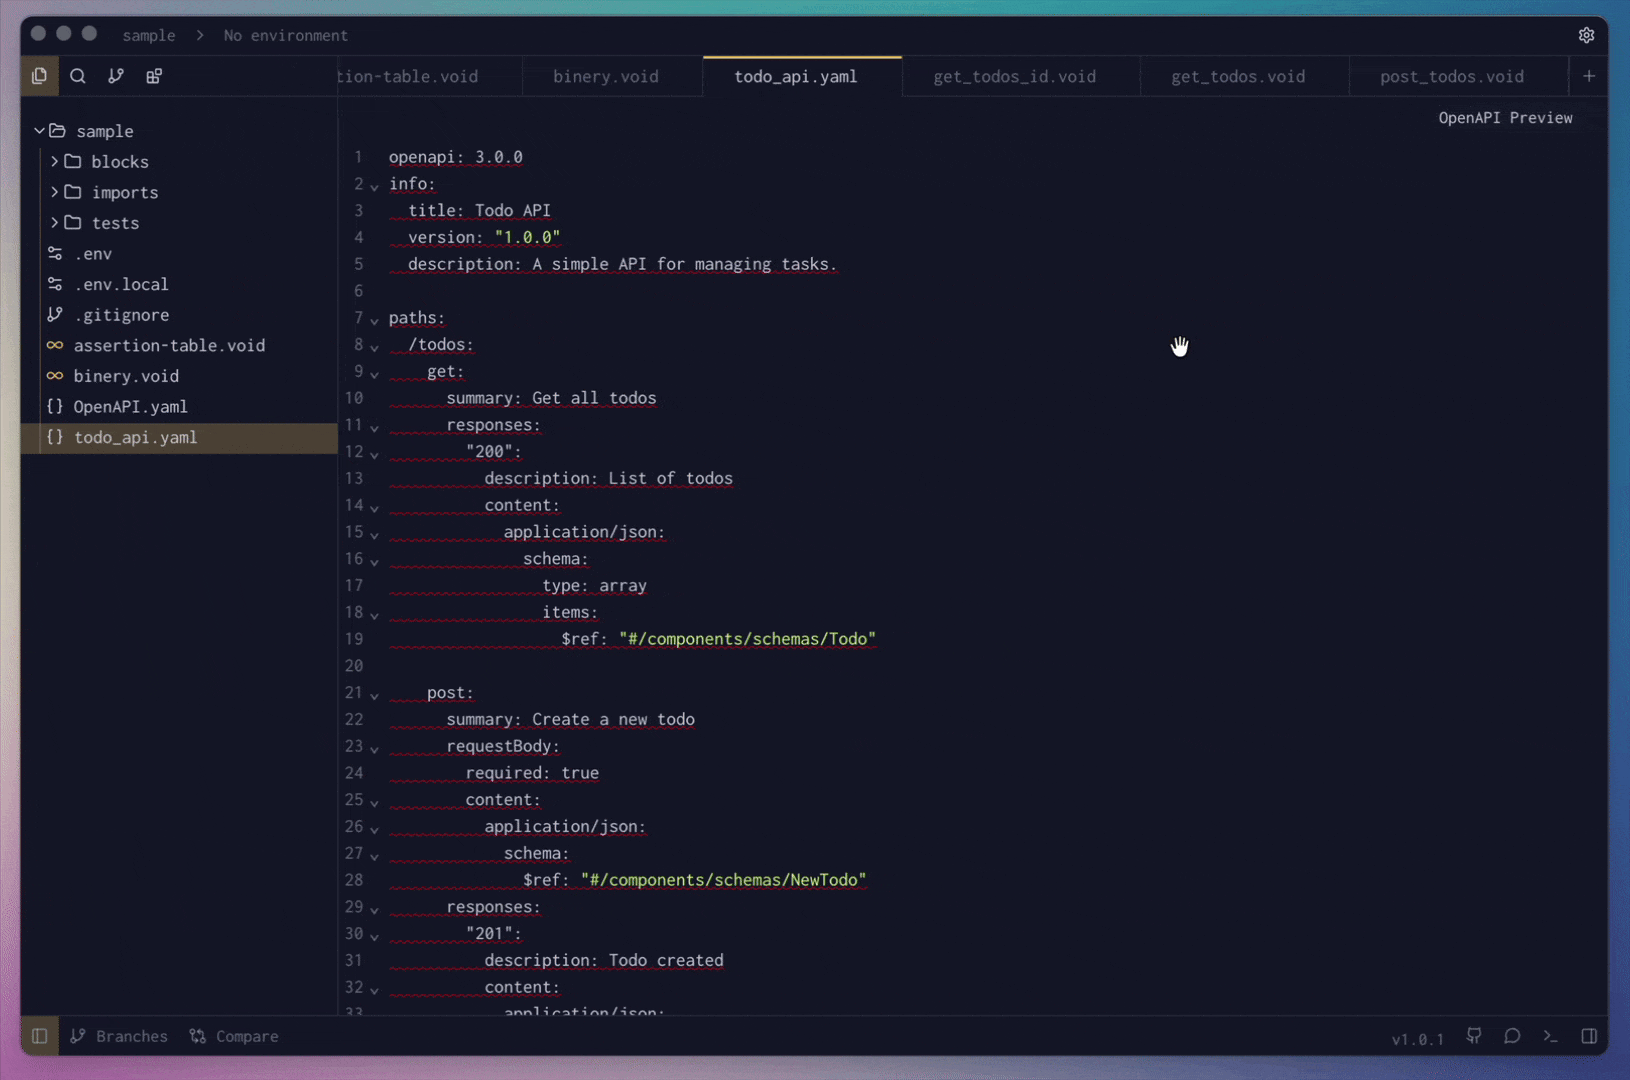Switch to the binery.void tab
This screenshot has width=1630, height=1080.
pyautogui.click(x=605, y=76)
